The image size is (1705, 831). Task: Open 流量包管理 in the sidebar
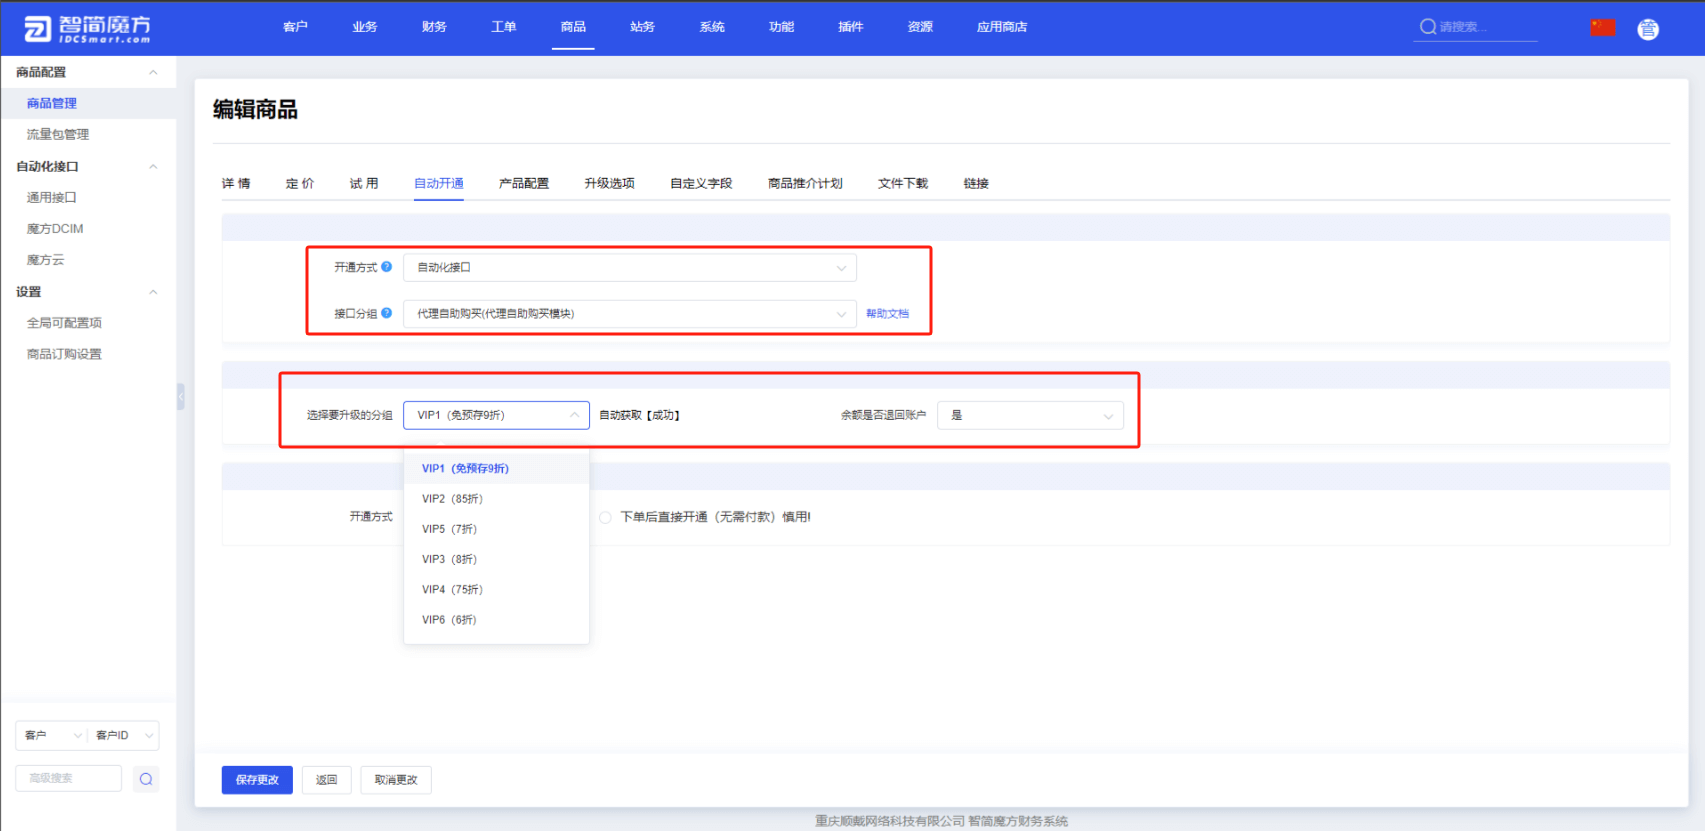[58, 134]
